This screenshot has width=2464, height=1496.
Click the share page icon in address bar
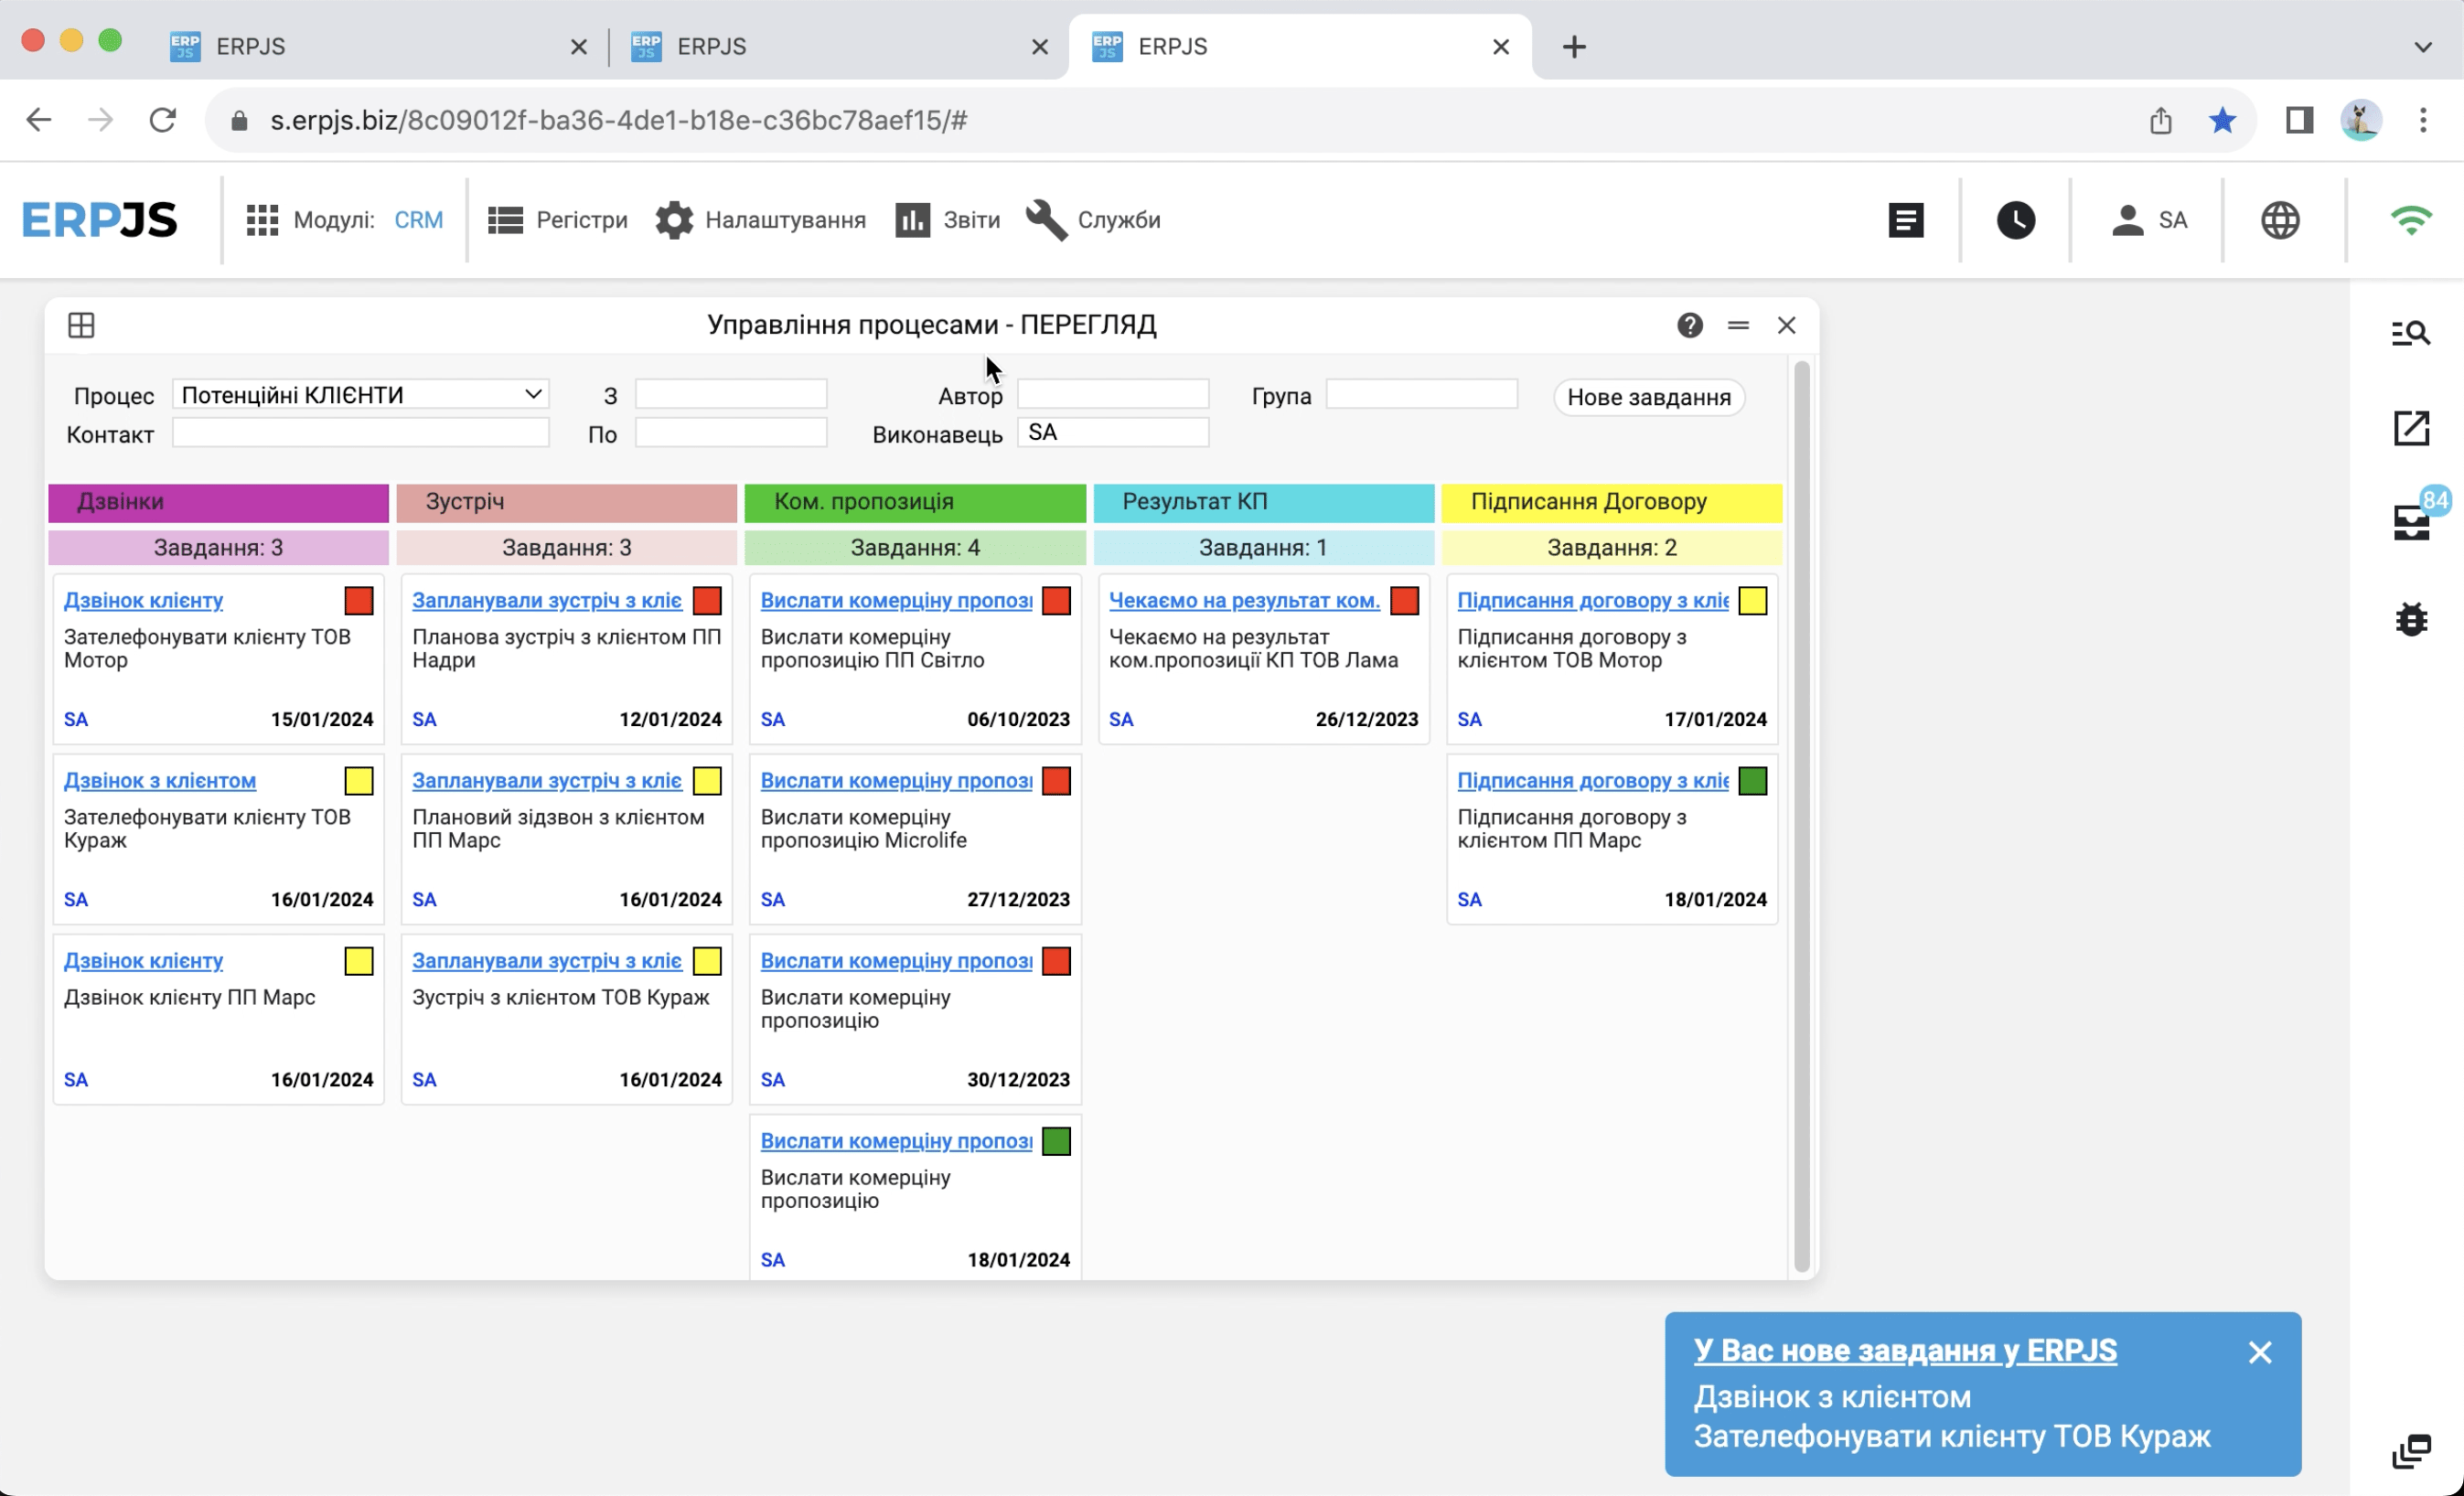click(2161, 120)
